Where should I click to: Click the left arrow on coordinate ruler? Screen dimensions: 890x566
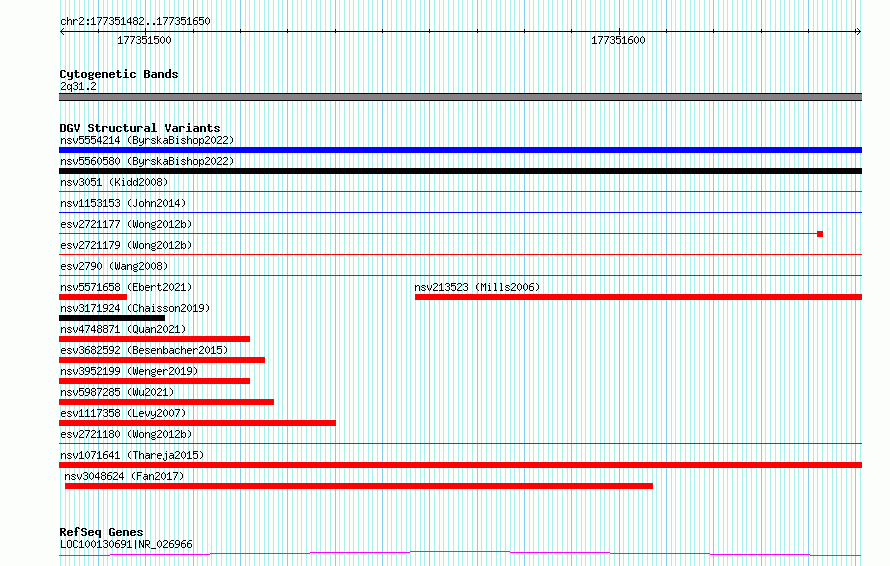[x=62, y=32]
